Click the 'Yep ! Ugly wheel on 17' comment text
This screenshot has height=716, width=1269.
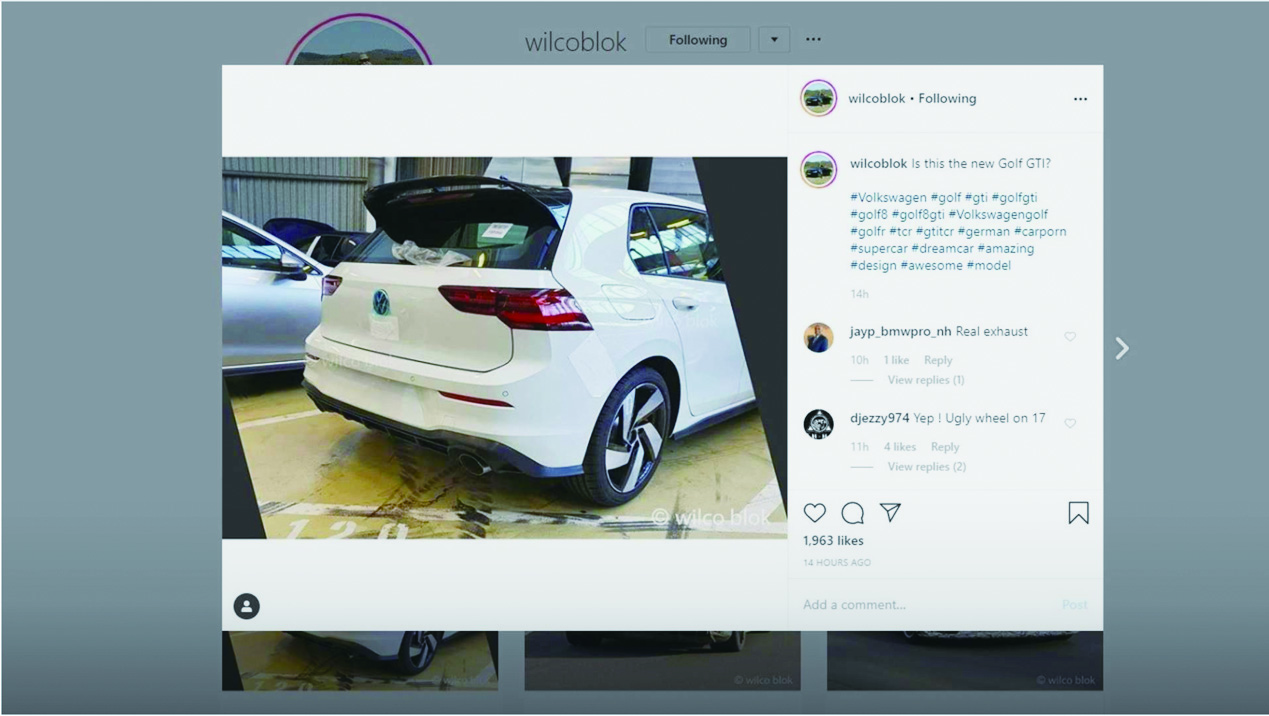(979, 419)
